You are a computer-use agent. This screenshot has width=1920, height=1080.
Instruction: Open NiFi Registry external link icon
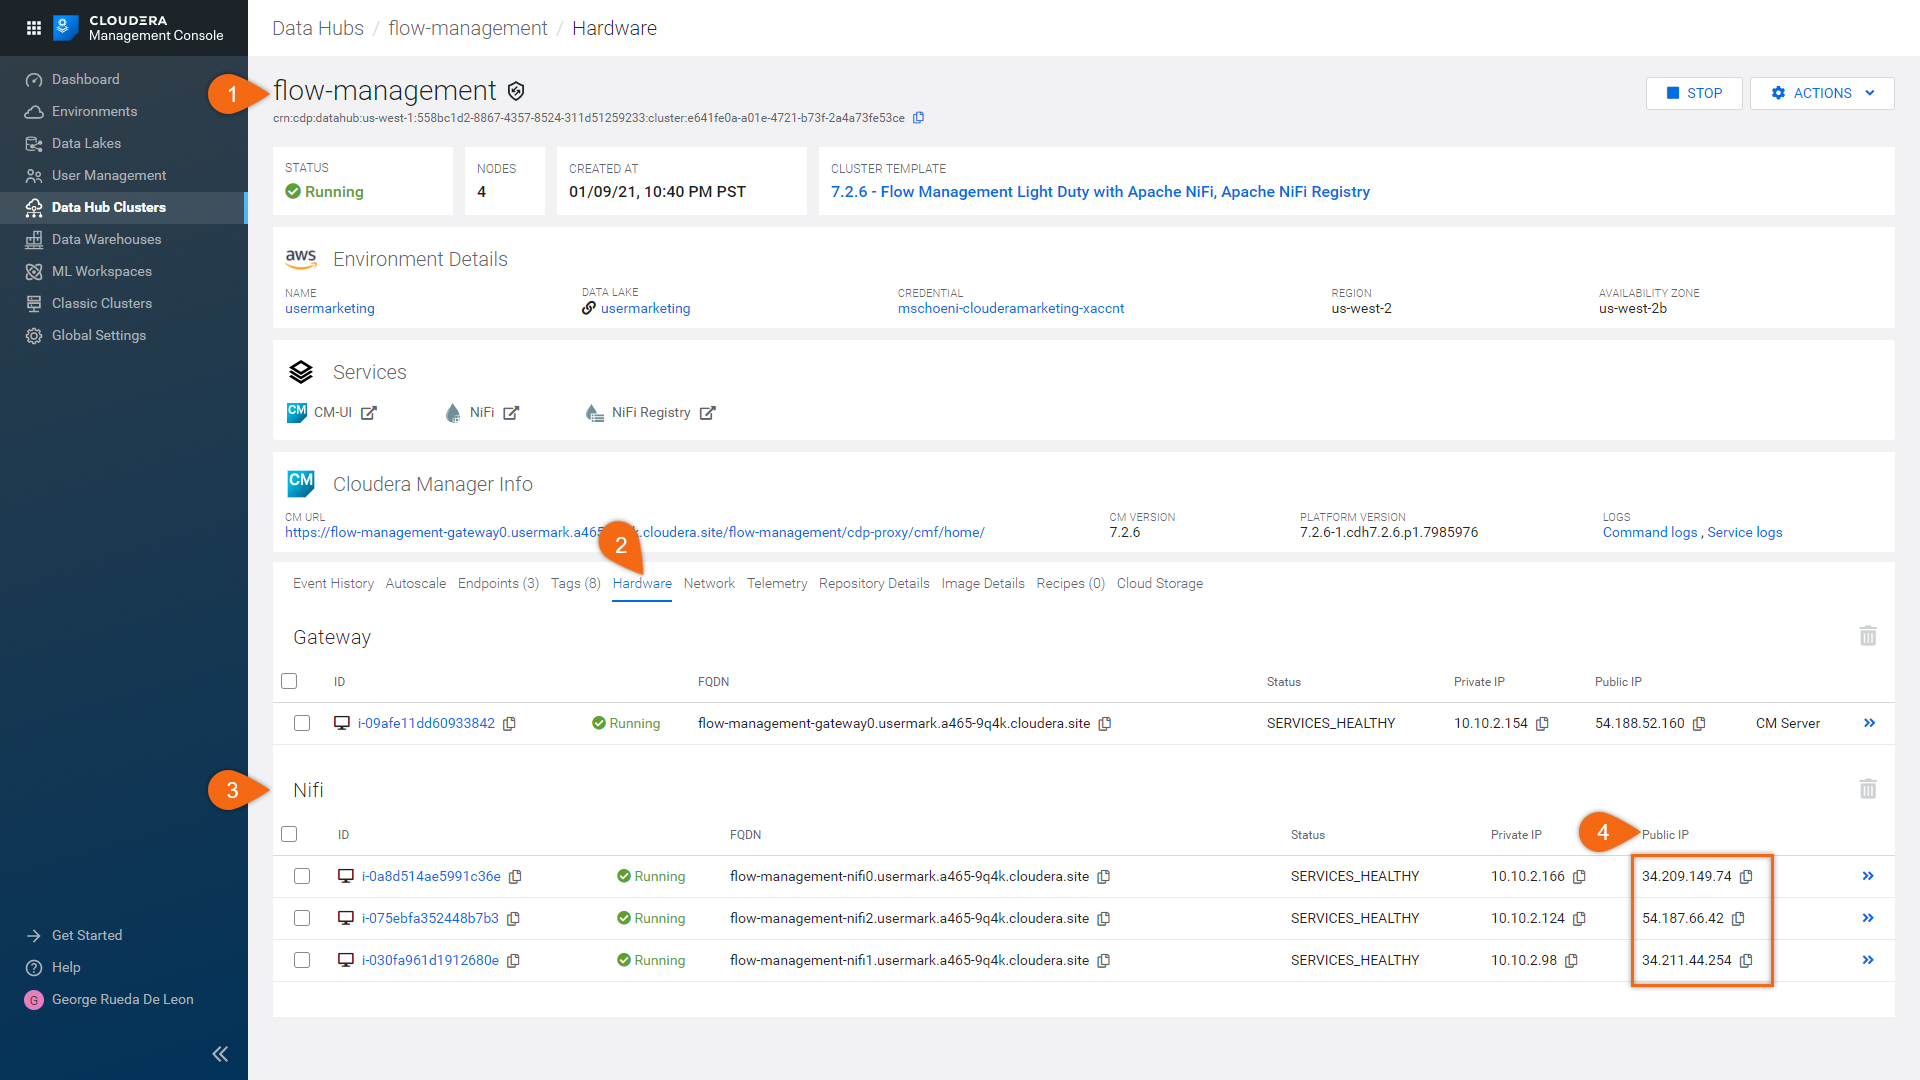(708, 413)
